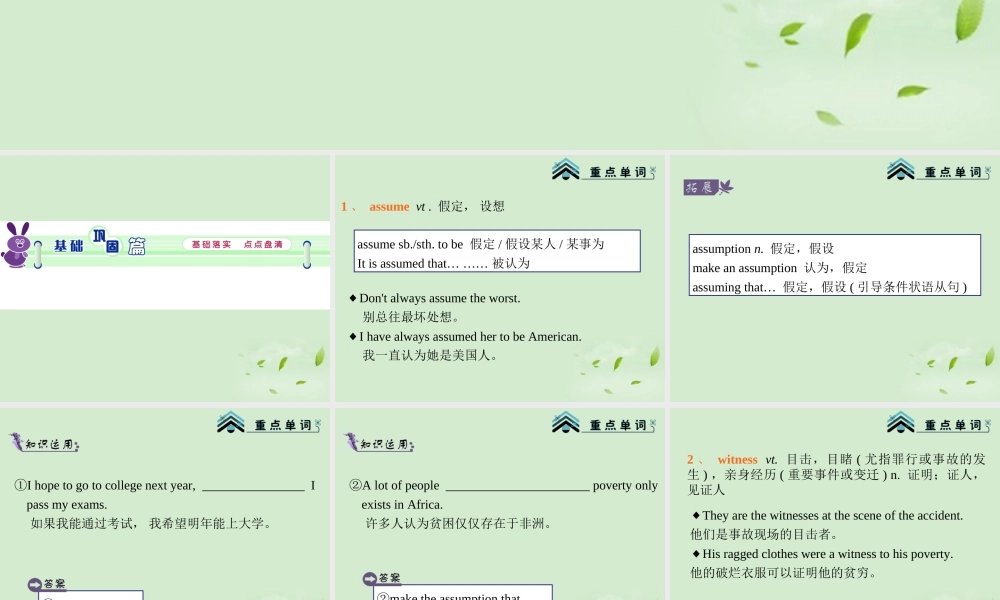1000x600 pixels.
Task: Click the 重点单词 badge on the 'I hope to go to college' slide
Action: point(269,423)
